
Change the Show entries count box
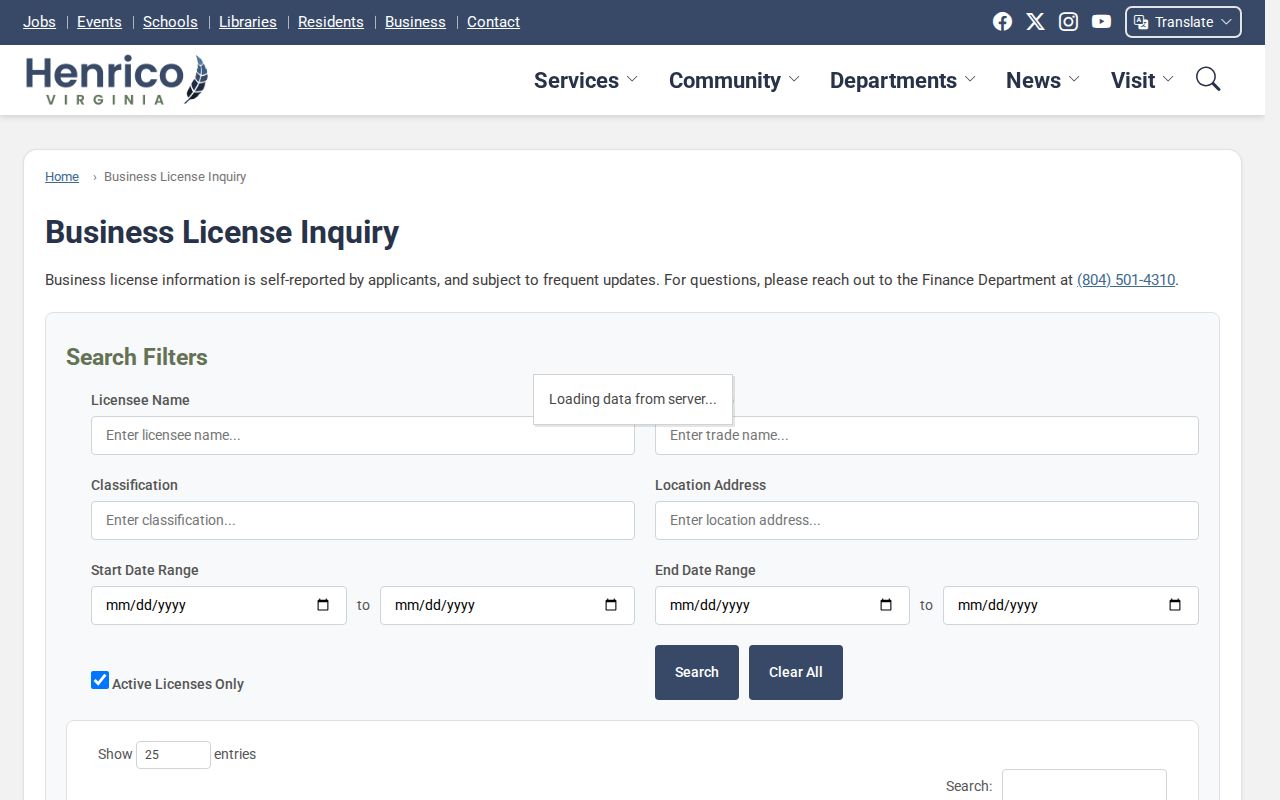click(x=173, y=755)
